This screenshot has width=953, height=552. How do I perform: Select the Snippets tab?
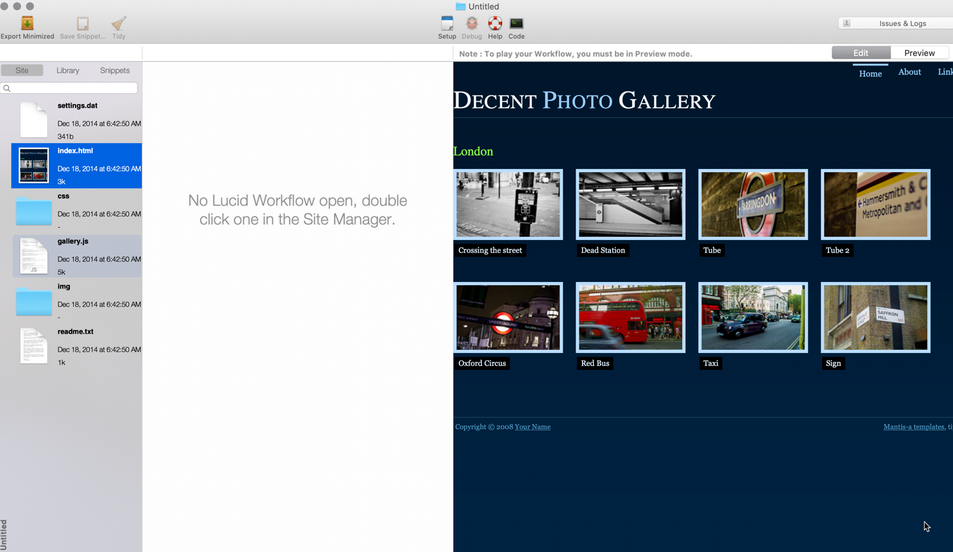(114, 71)
